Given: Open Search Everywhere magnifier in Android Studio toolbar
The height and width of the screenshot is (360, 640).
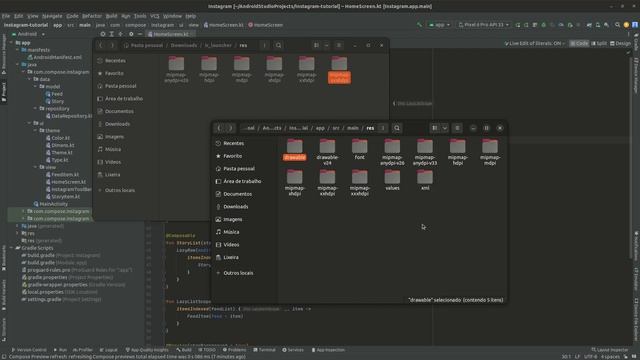Looking at the screenshot, I should coord(618,25).
